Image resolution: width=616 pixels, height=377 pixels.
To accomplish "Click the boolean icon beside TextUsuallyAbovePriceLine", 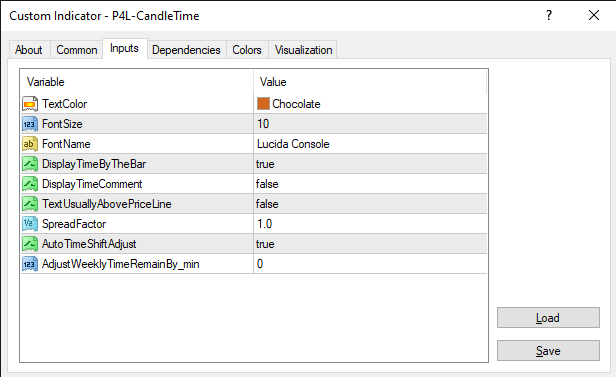I will pos(30,204).
